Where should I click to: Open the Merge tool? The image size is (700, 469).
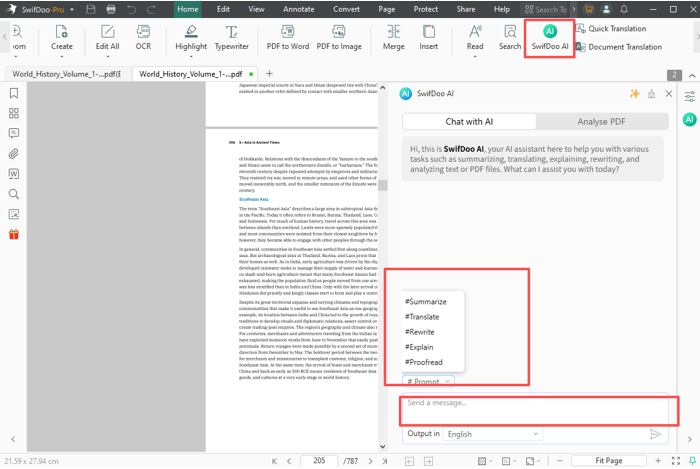393,38
